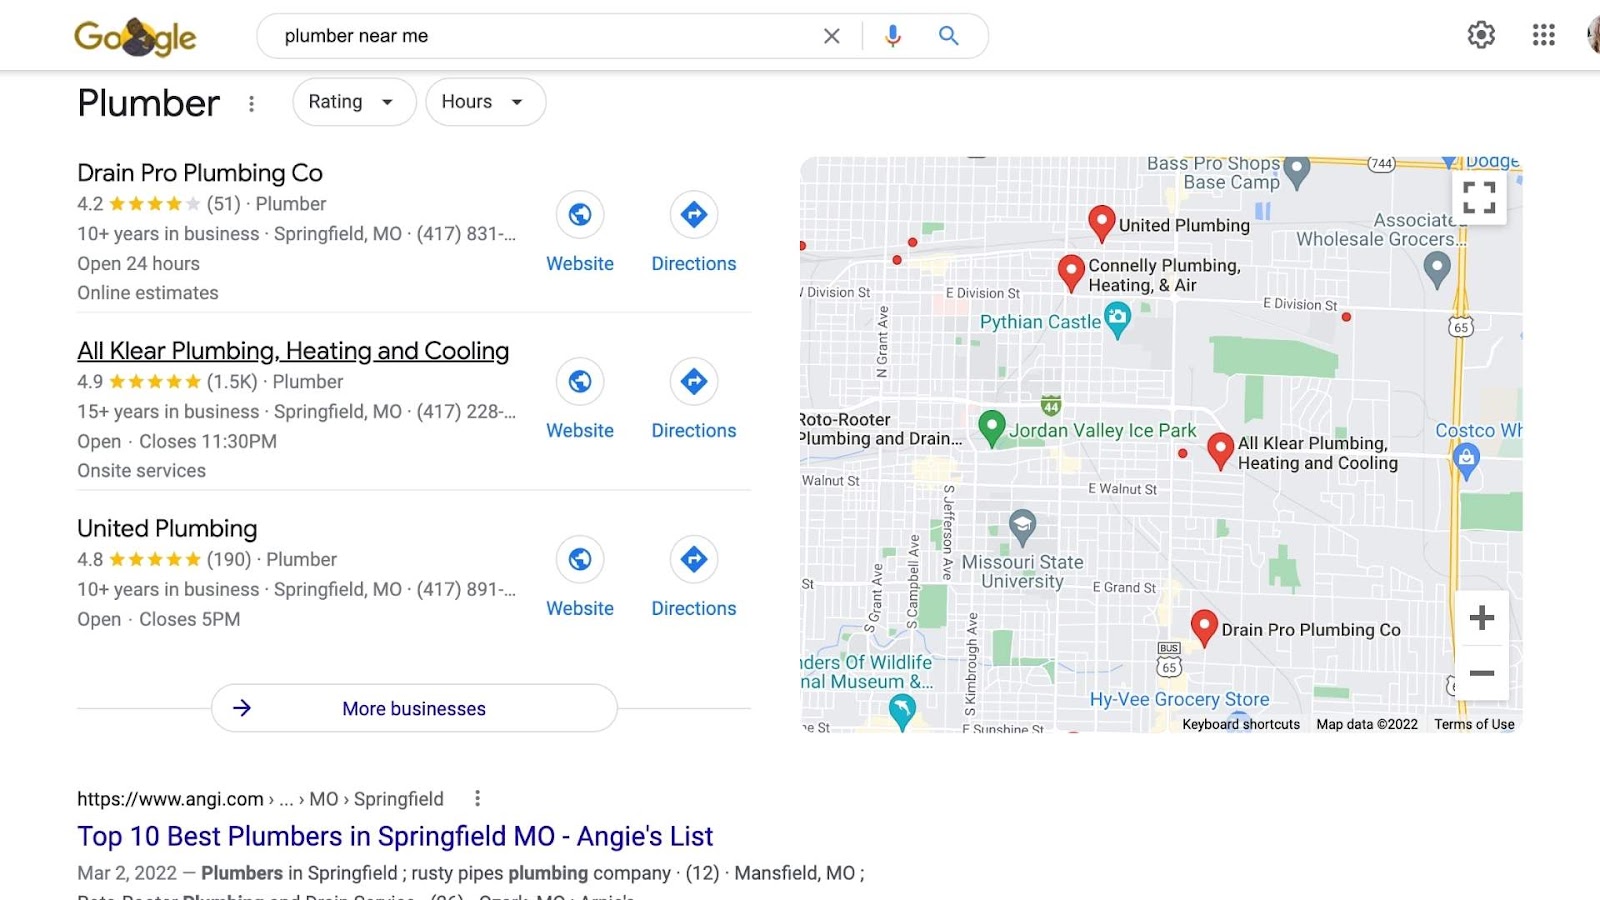This screenshot has height=900, width=1600.
Task: Click the Google logo
Action: (x=135, y=37)
